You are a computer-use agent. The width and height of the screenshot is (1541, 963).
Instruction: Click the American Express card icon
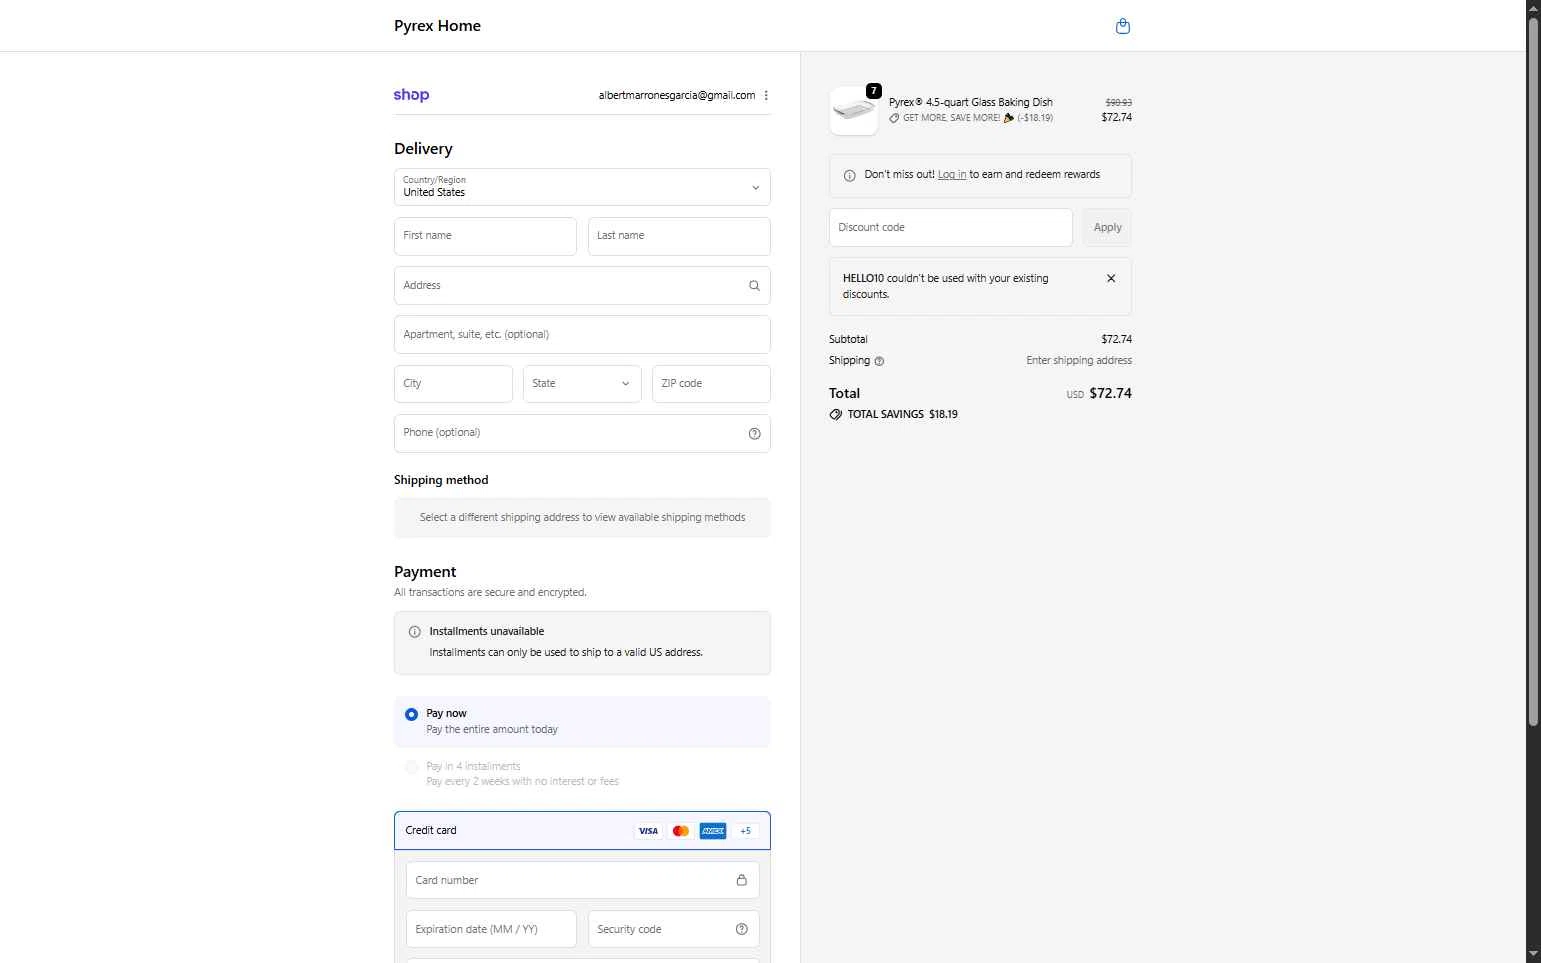tap(713, 831)
